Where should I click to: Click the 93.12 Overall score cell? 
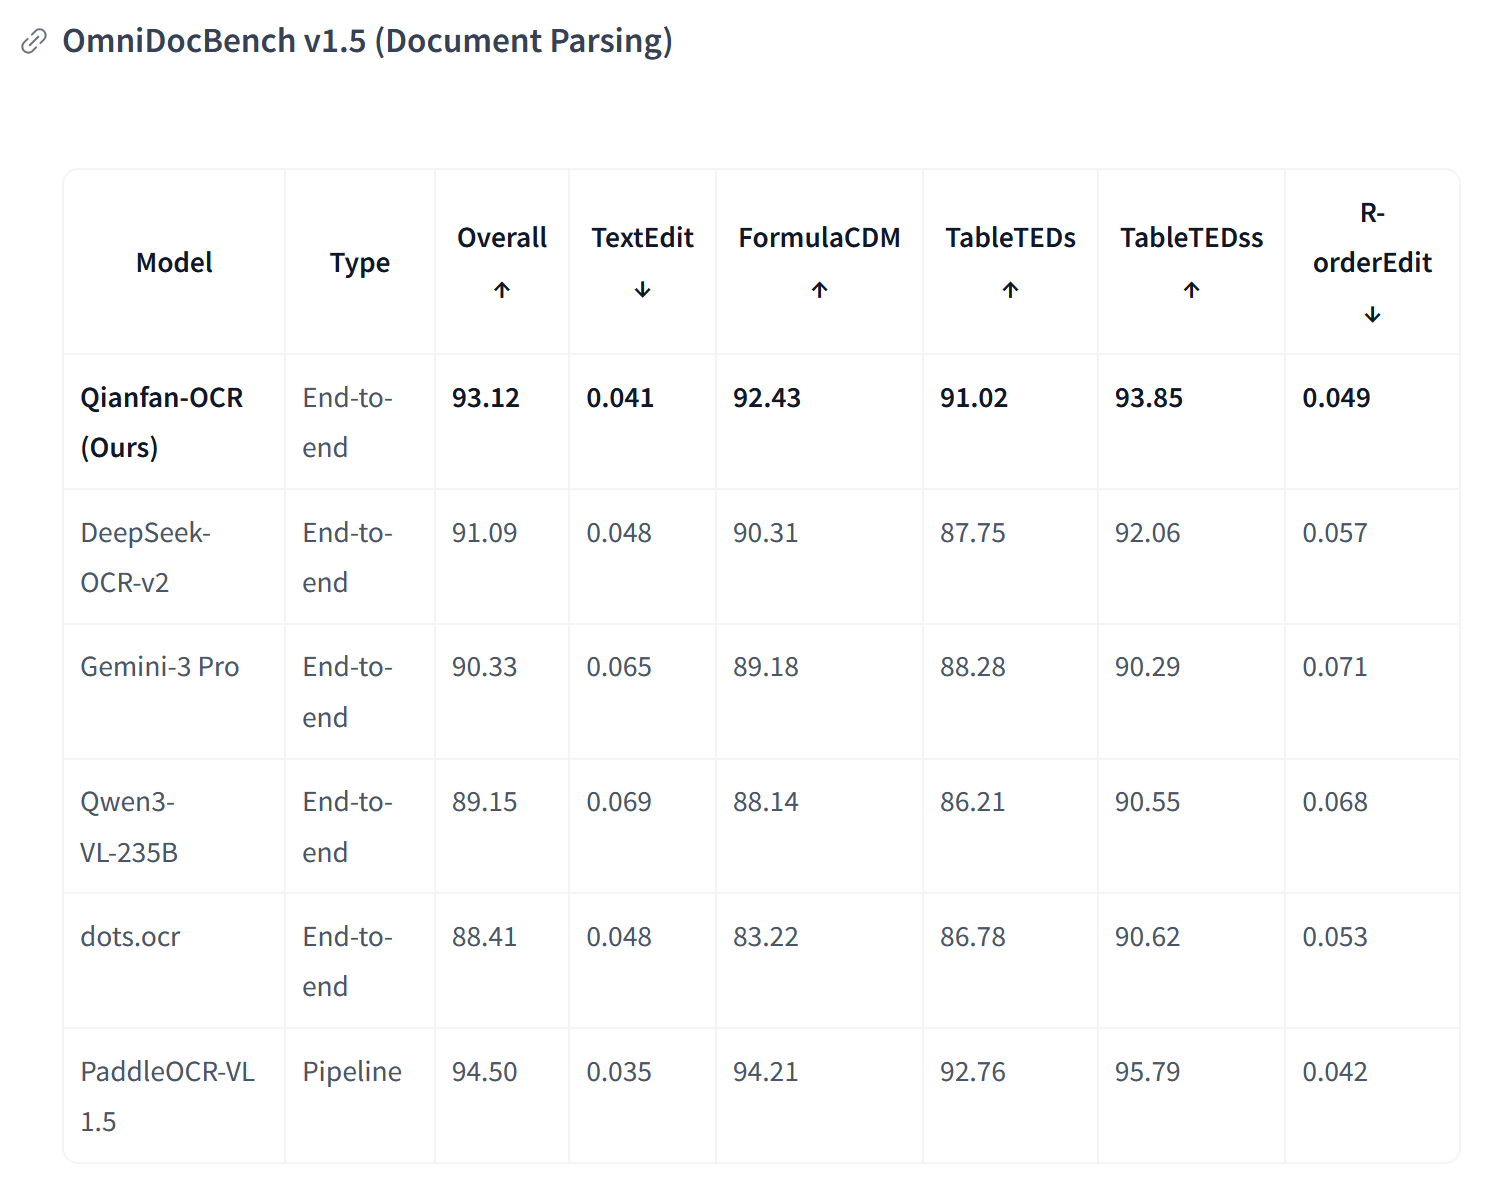486,398
